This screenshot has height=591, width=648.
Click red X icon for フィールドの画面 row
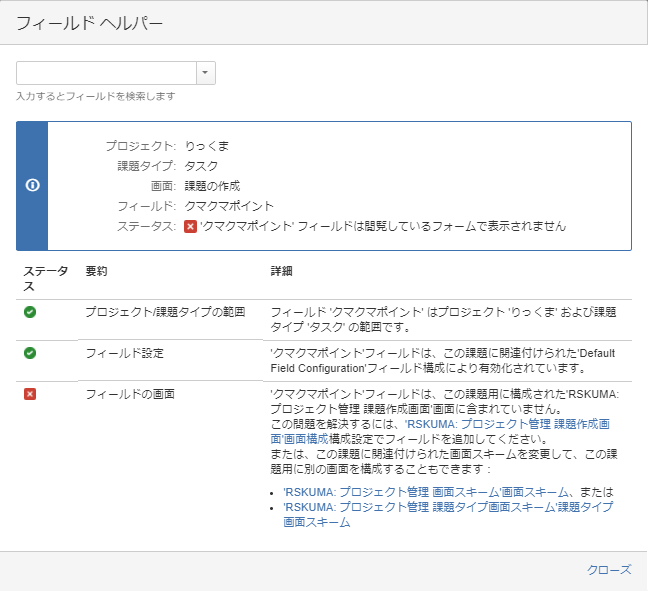click(x=30, y=394)
